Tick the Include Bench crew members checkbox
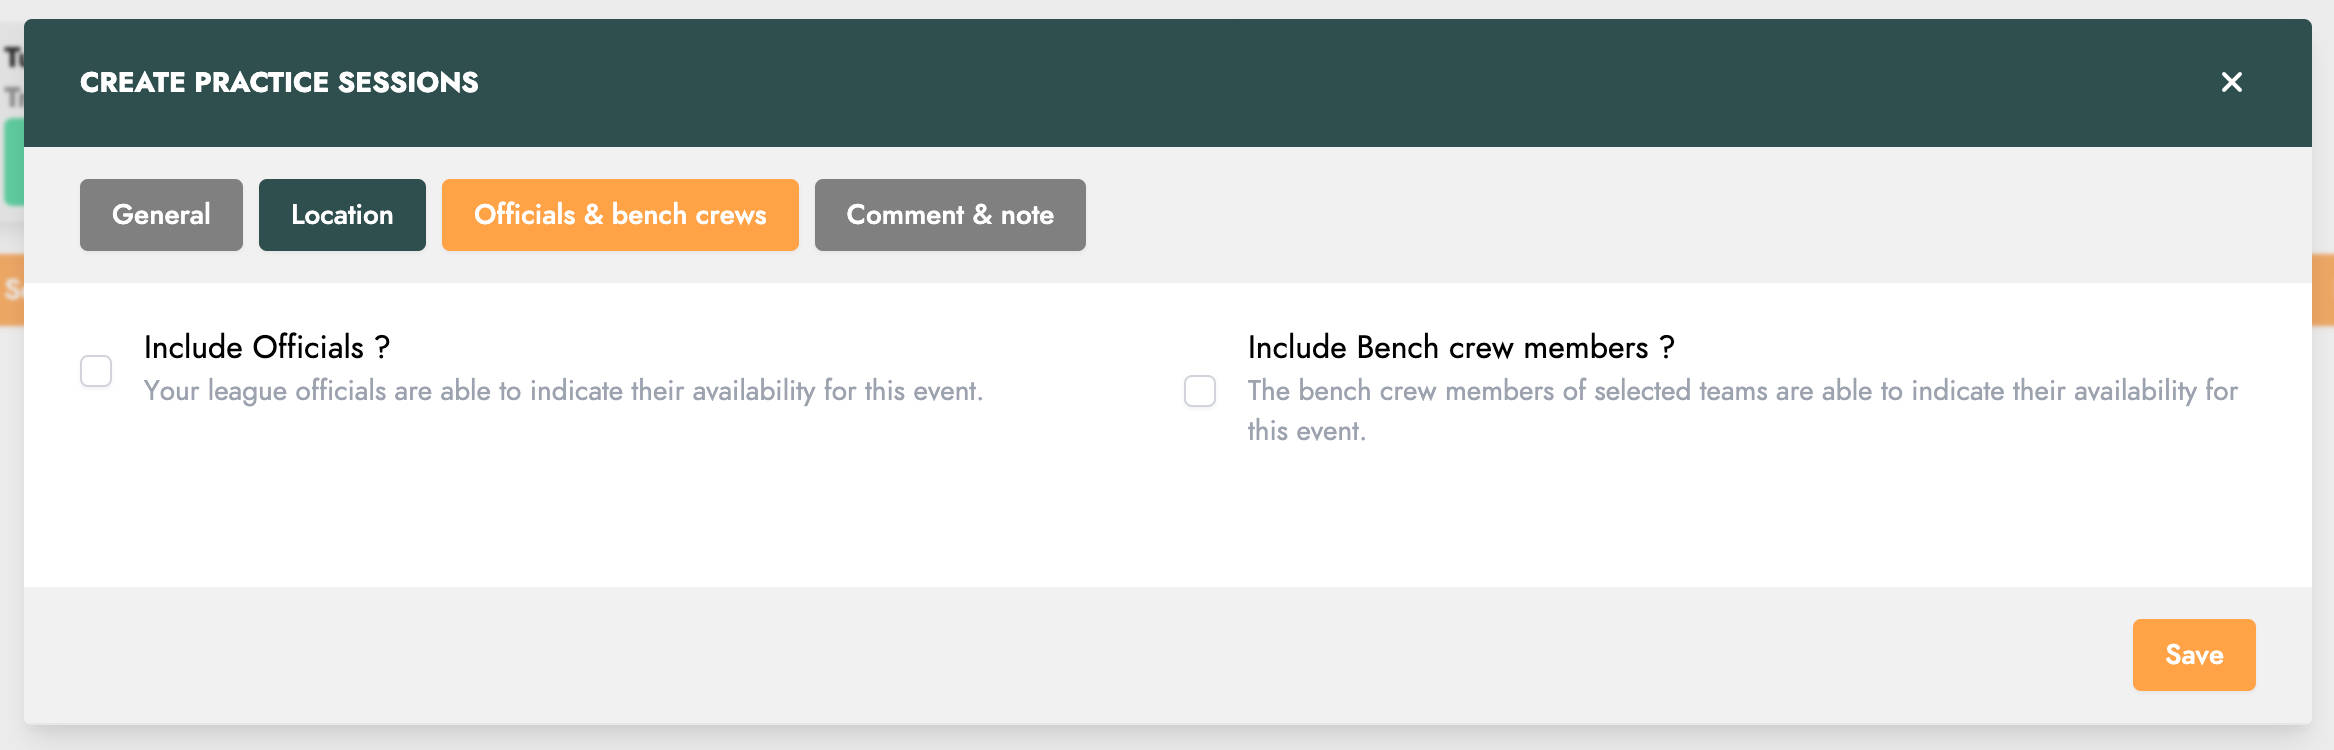 pos(1200,391)
